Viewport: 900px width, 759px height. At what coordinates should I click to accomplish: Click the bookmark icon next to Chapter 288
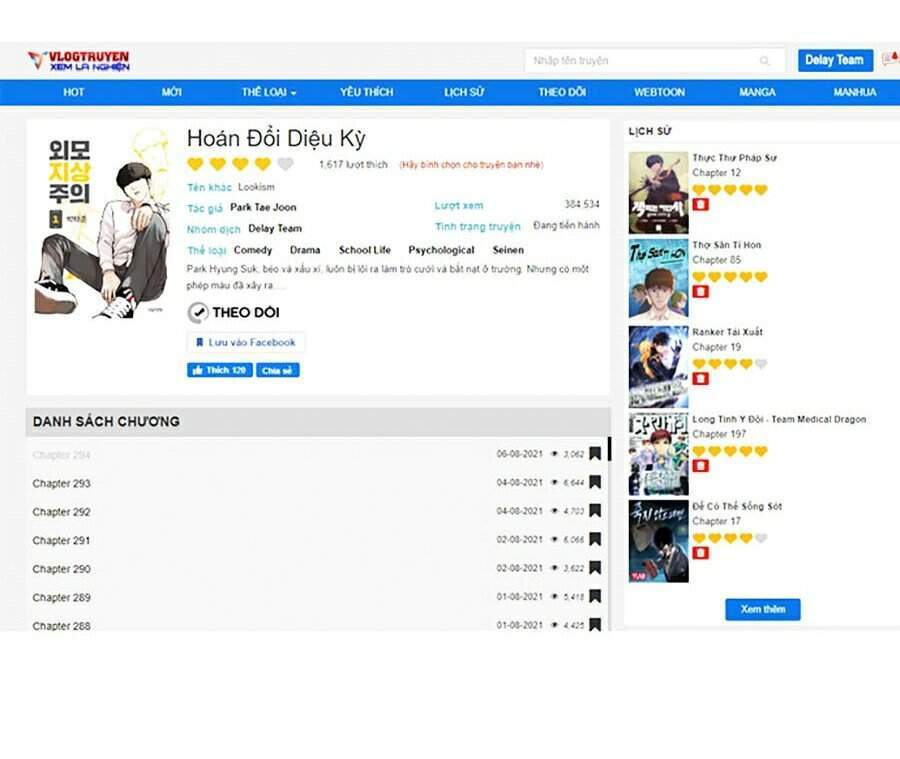pos(596,625)
